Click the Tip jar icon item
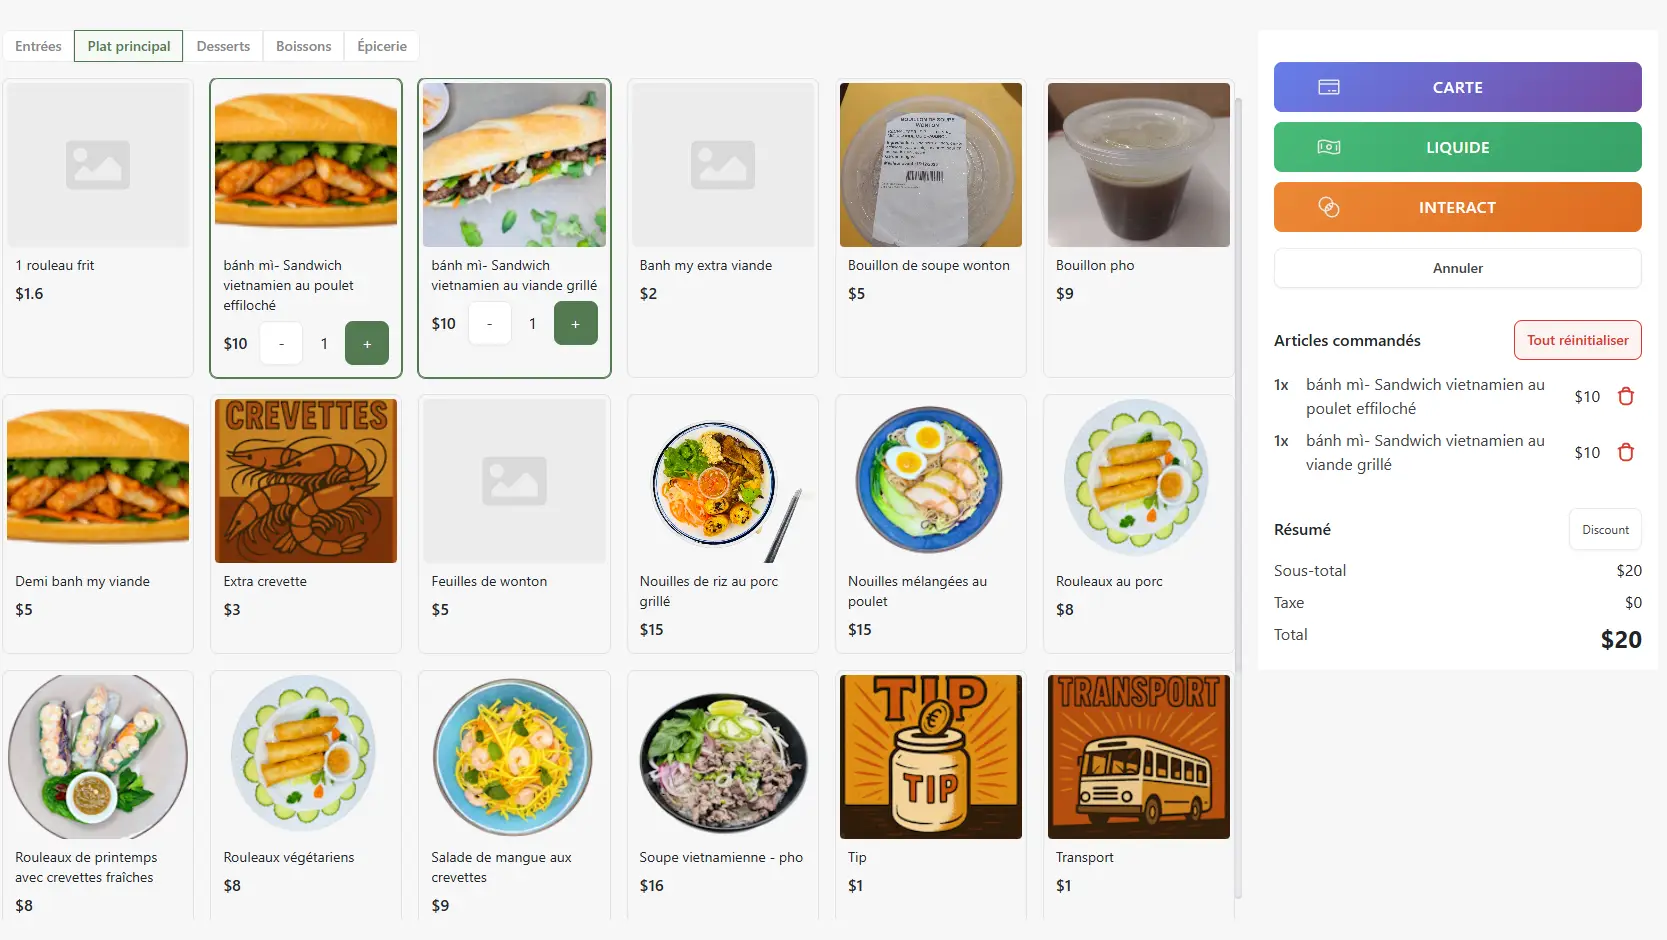Screen dimensions: 1667x940 point(930,757)
